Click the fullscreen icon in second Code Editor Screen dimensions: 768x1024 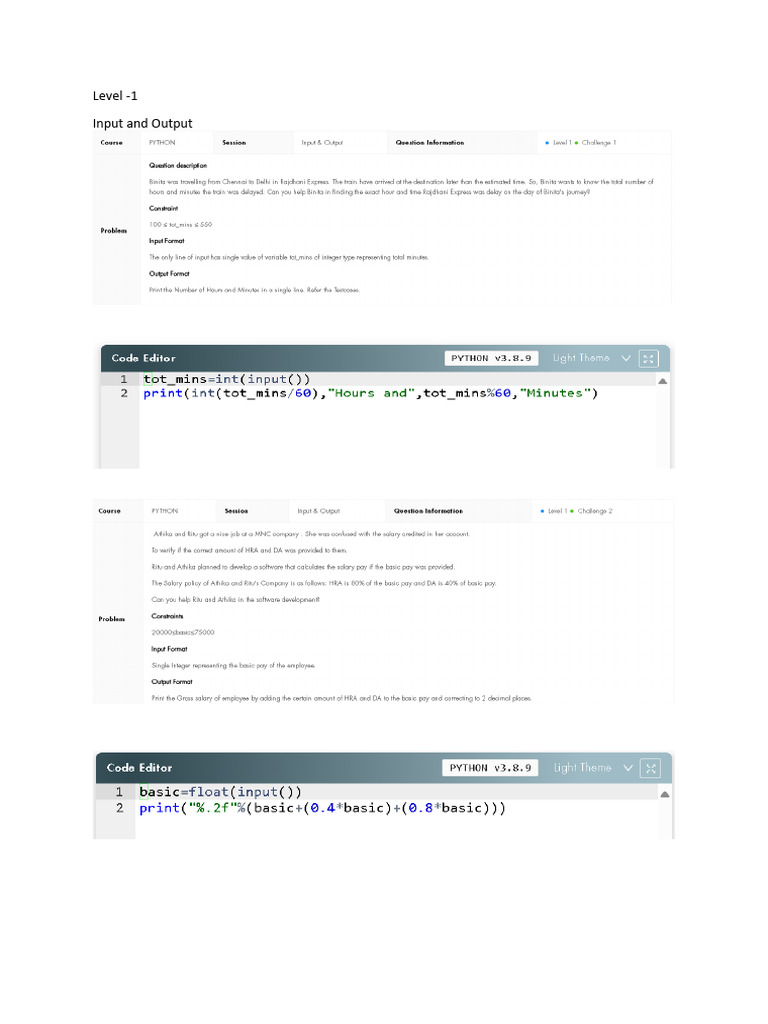click(650, 768)
